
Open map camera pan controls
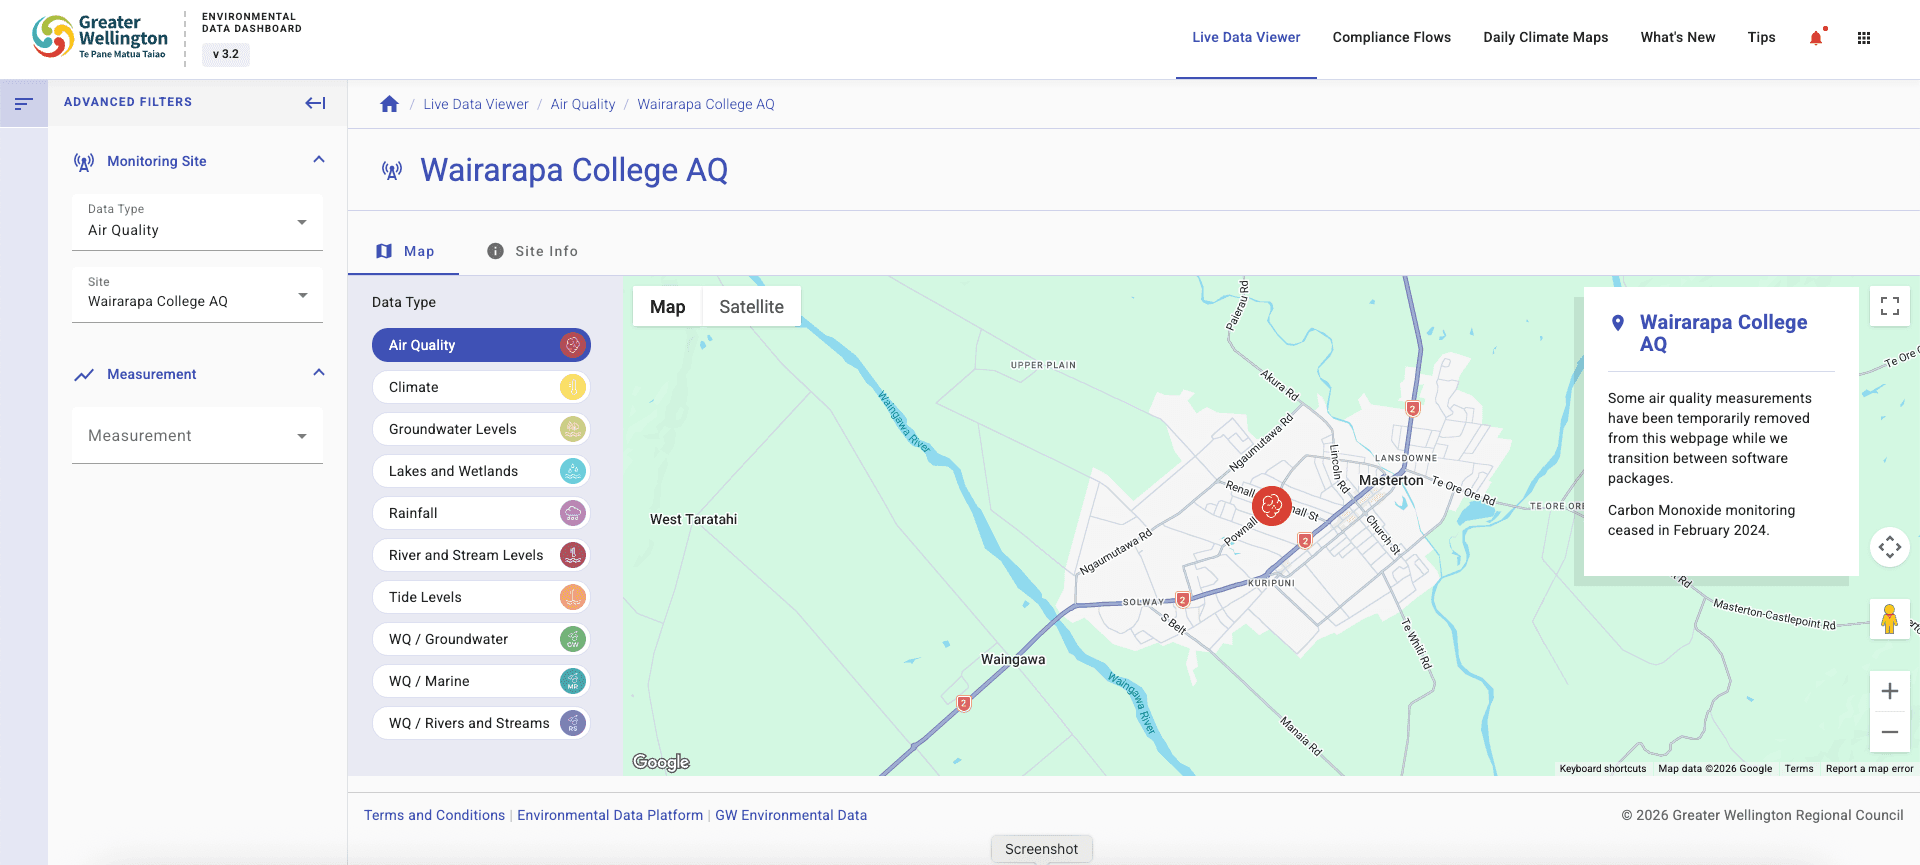1890,547
